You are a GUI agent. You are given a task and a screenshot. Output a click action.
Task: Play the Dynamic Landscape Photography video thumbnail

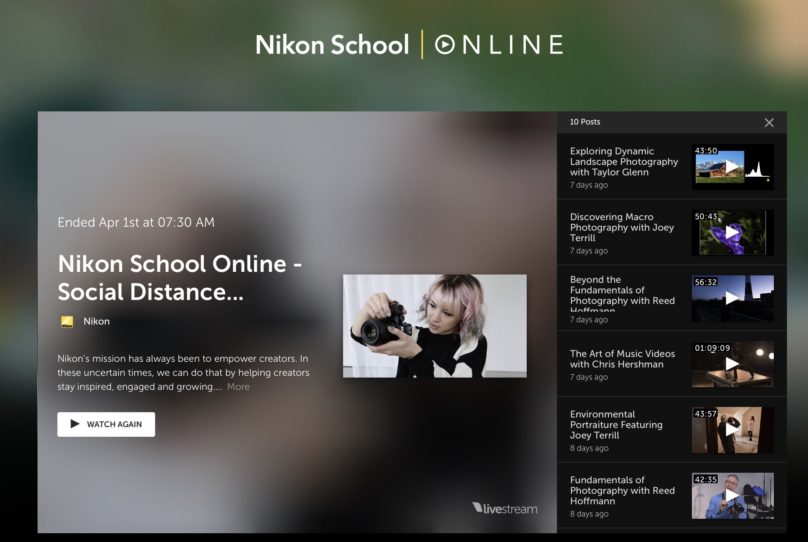732,167
